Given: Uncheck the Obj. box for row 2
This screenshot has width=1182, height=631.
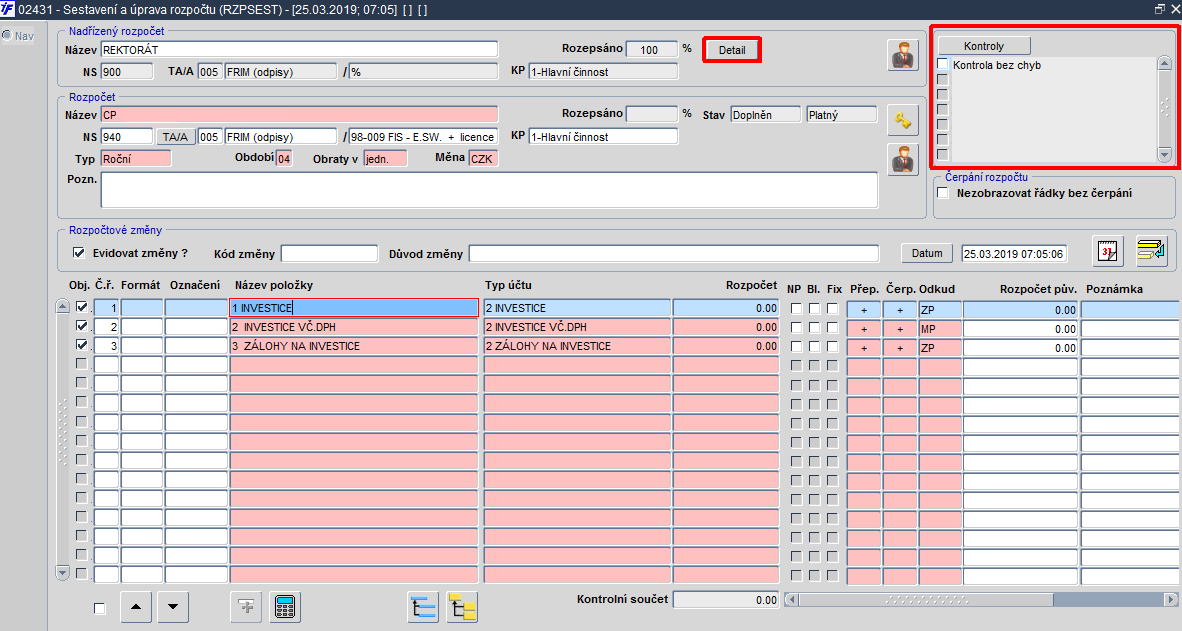Looking at the screenshot, I should pyautogui.click(x=81, y=326).
